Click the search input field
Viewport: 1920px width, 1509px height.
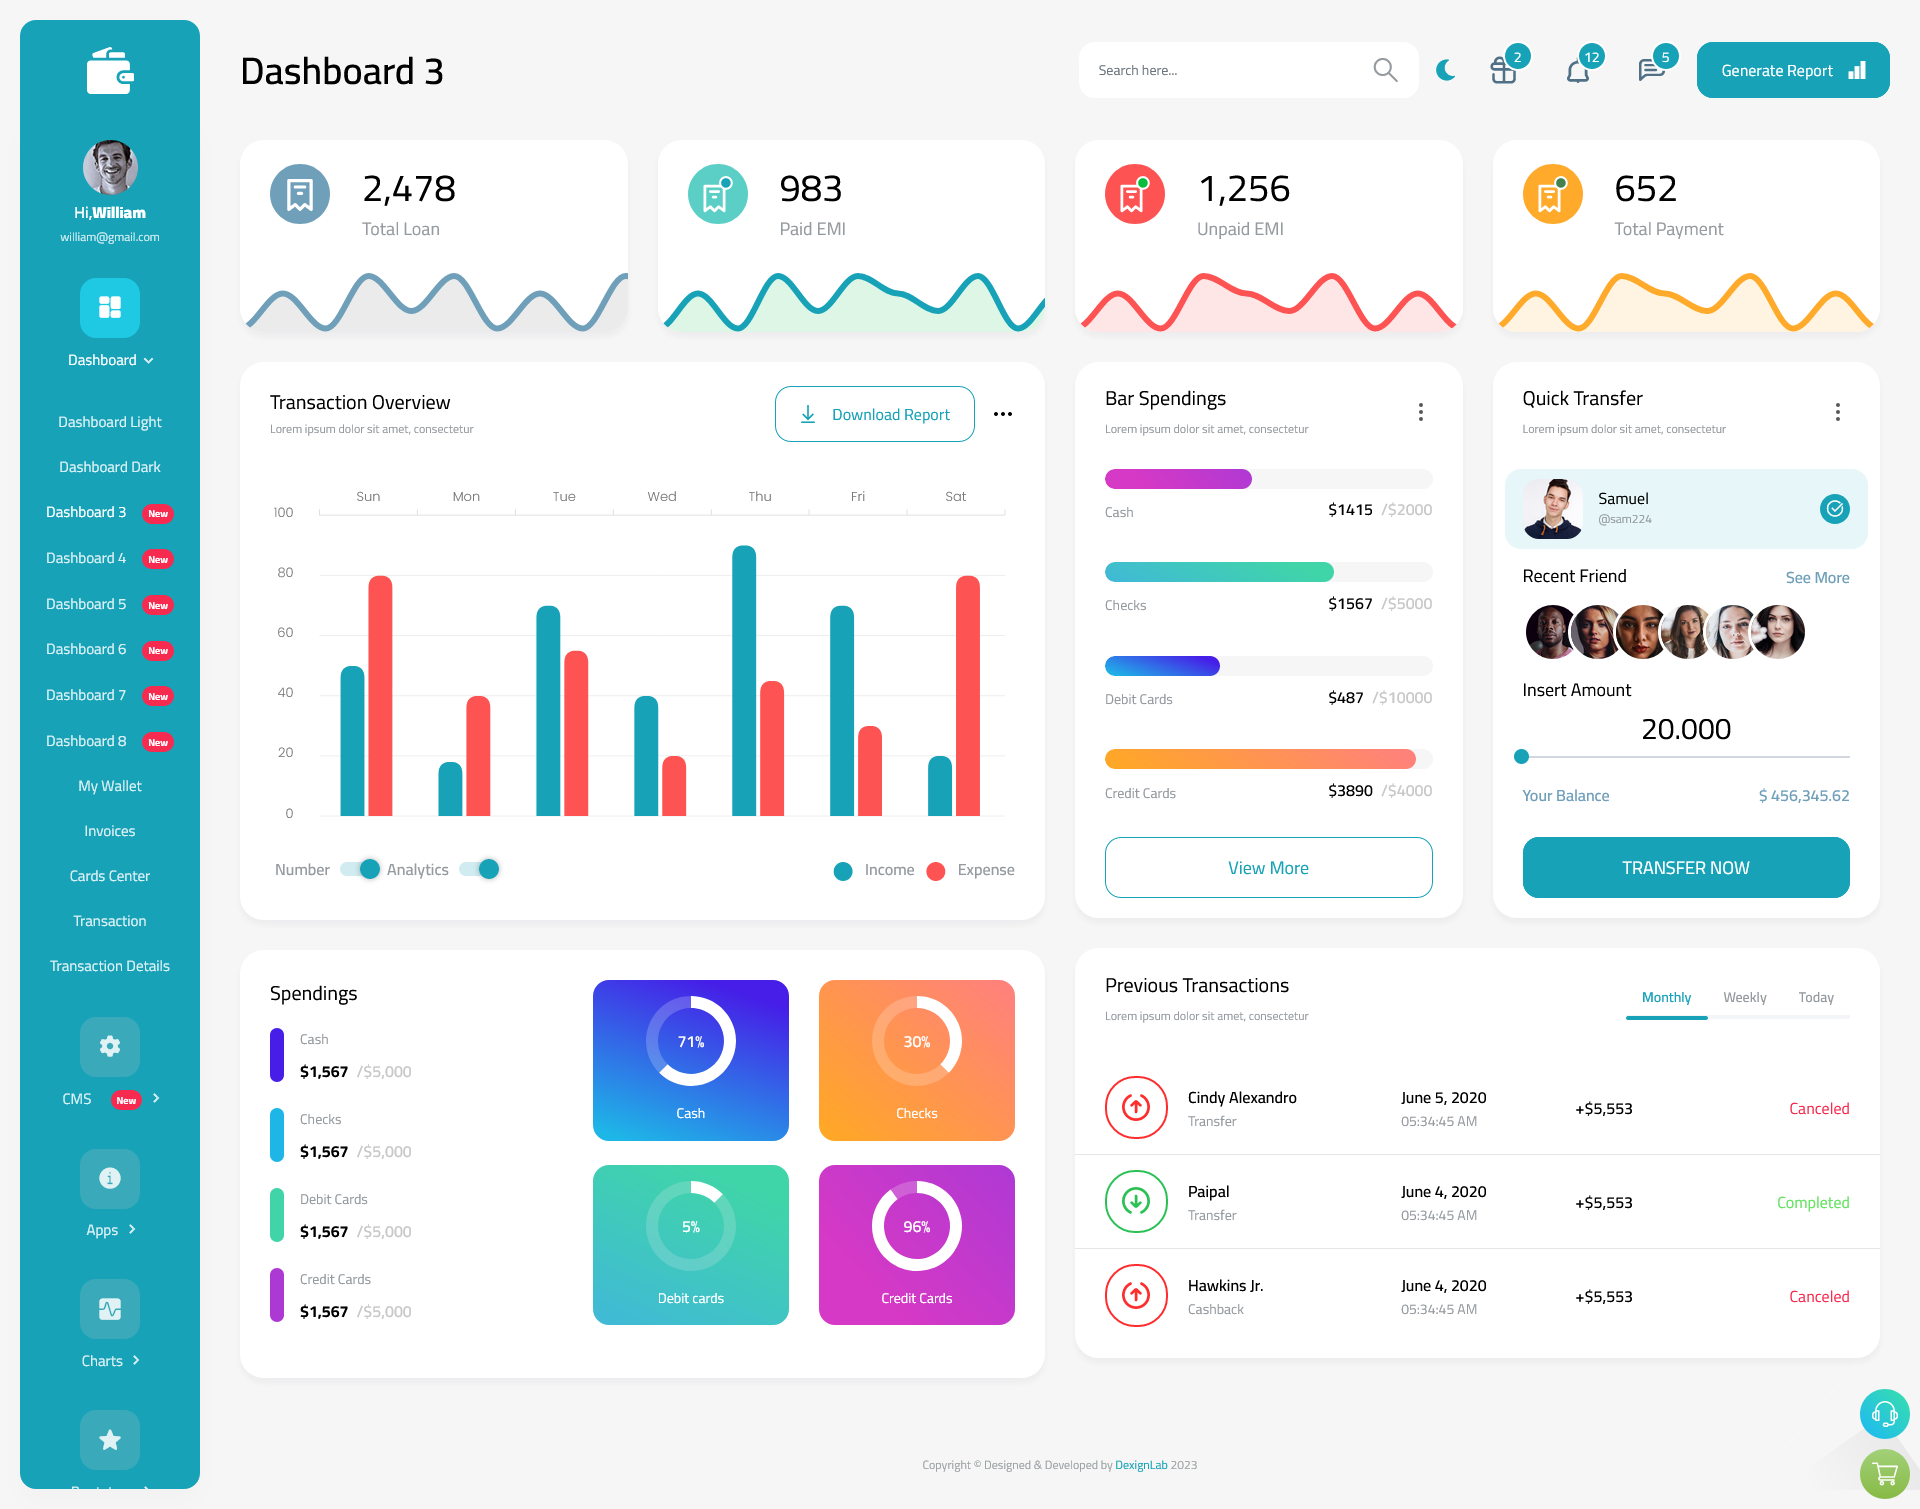pyautogui.click(x=1230, y=69)
